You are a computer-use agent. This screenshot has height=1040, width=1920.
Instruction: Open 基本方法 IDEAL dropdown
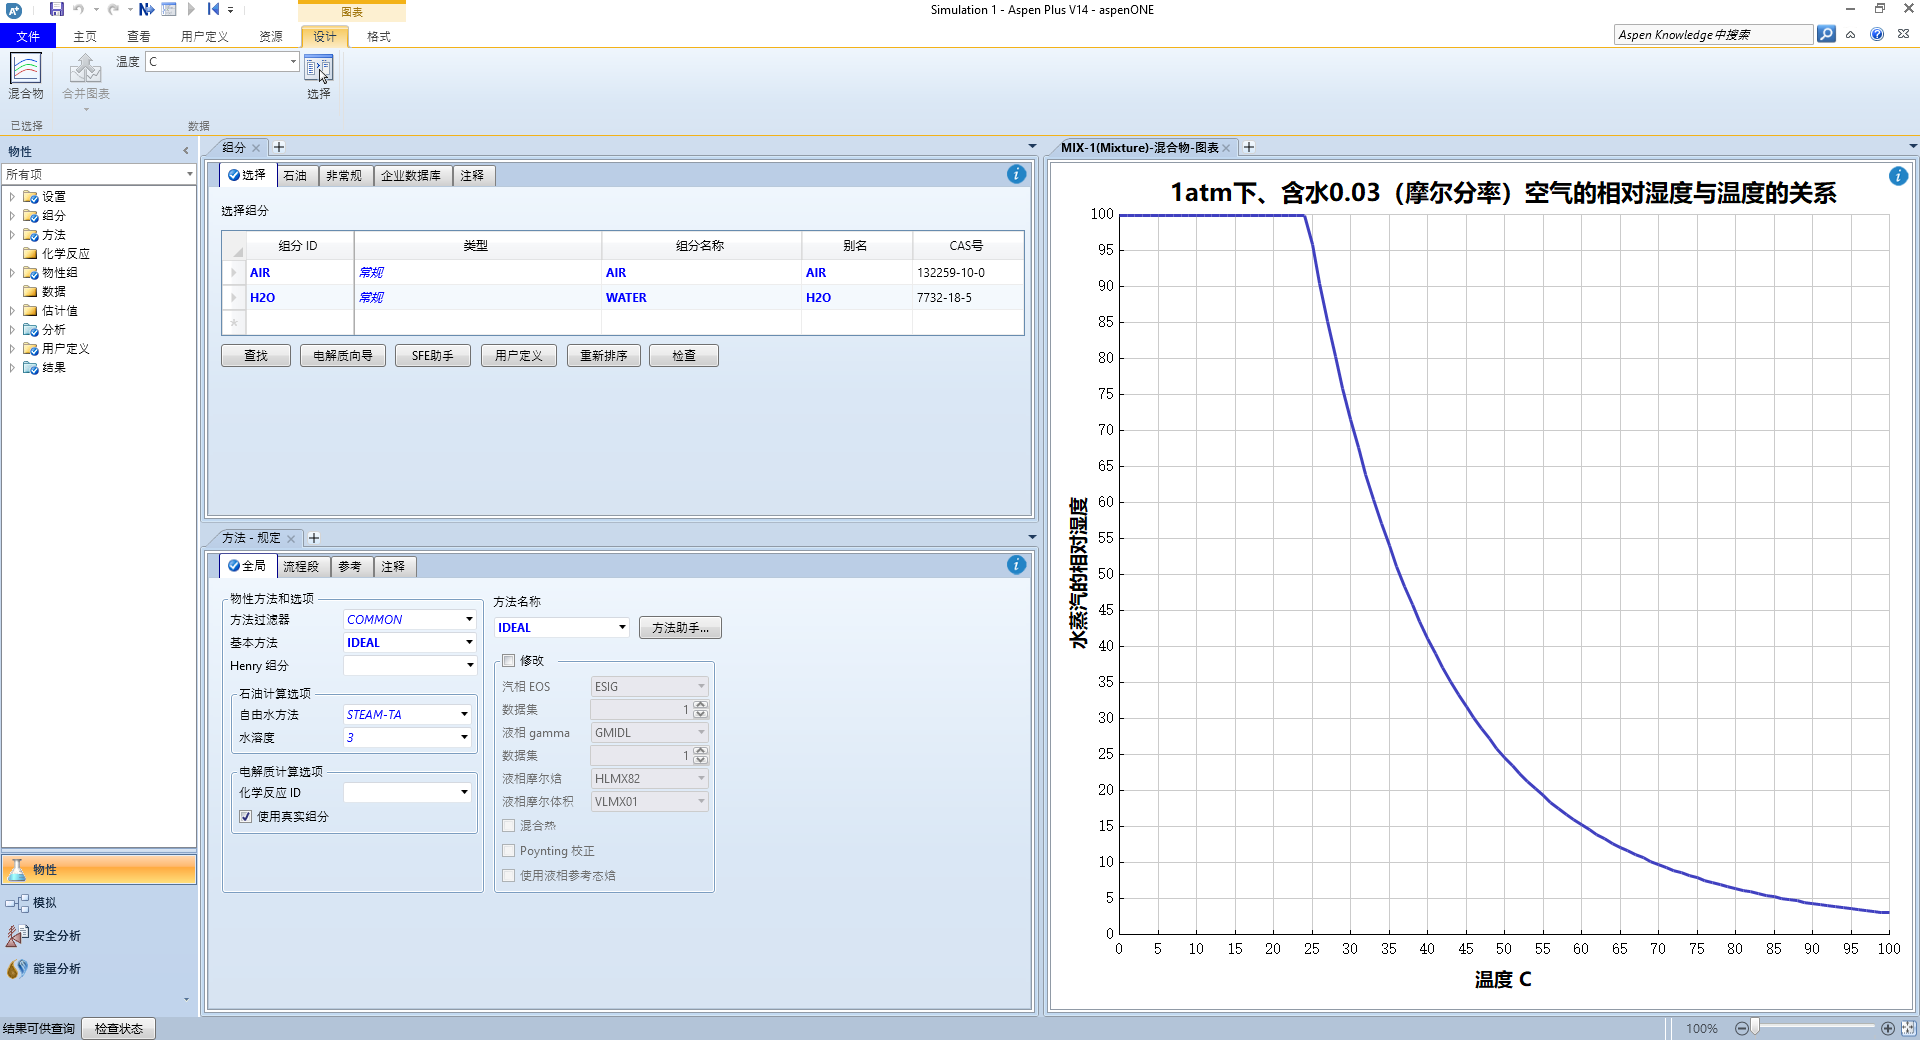point(469,642)
